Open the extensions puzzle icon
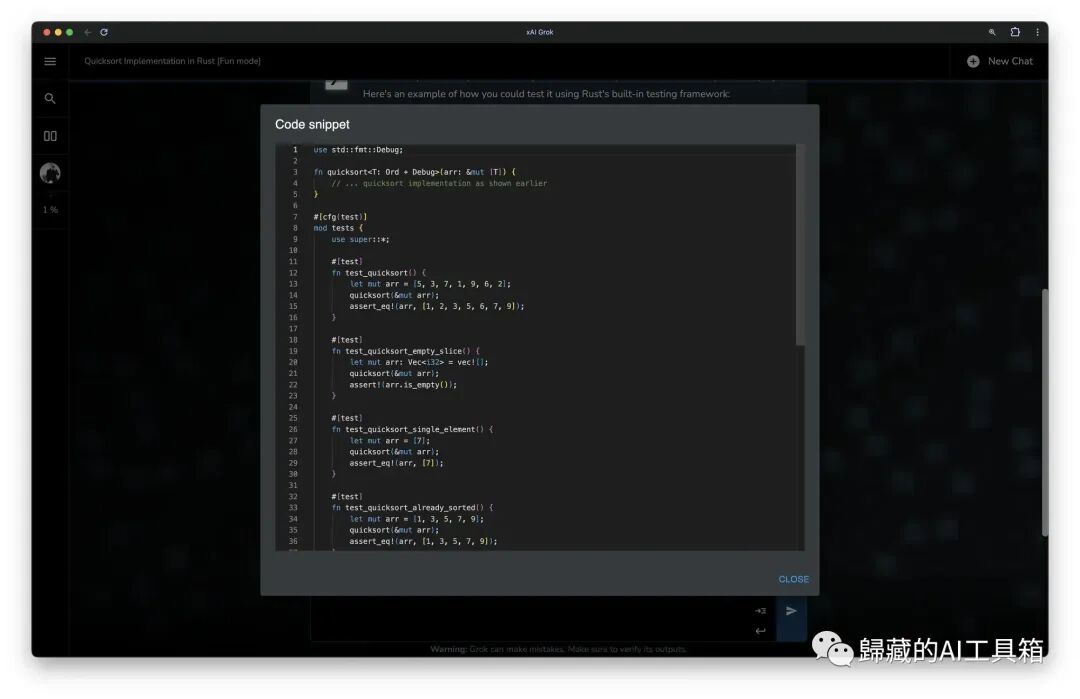Viewport: 1080px width, 699px height. coord(1015,32)
